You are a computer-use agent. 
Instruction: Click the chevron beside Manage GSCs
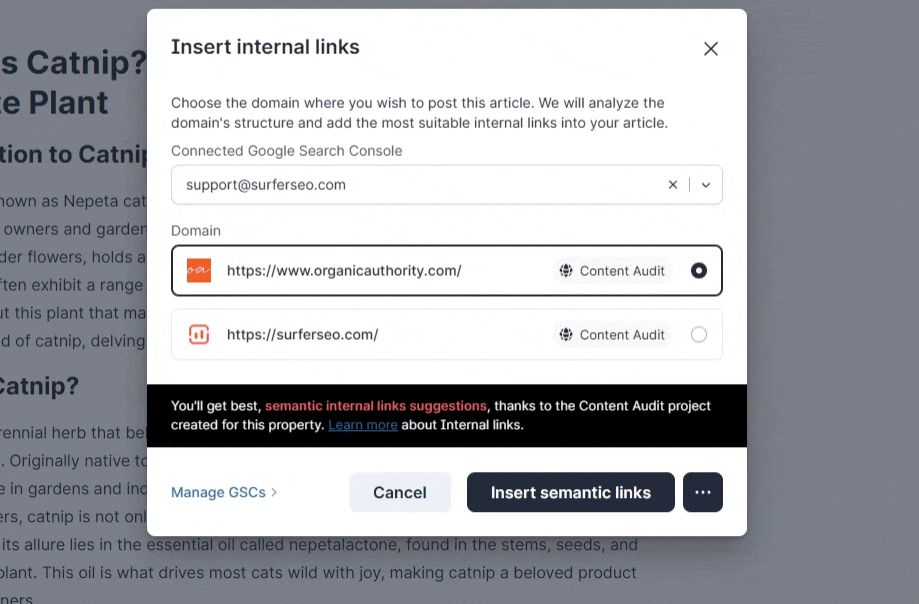(274, 492)
